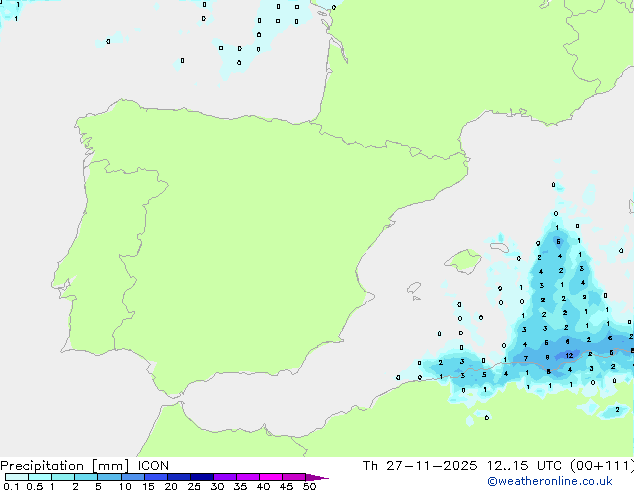Click the 45–50 mm legend swatch
The width and height of the screenshot is (634, 490).
click(x=294, y=477)
